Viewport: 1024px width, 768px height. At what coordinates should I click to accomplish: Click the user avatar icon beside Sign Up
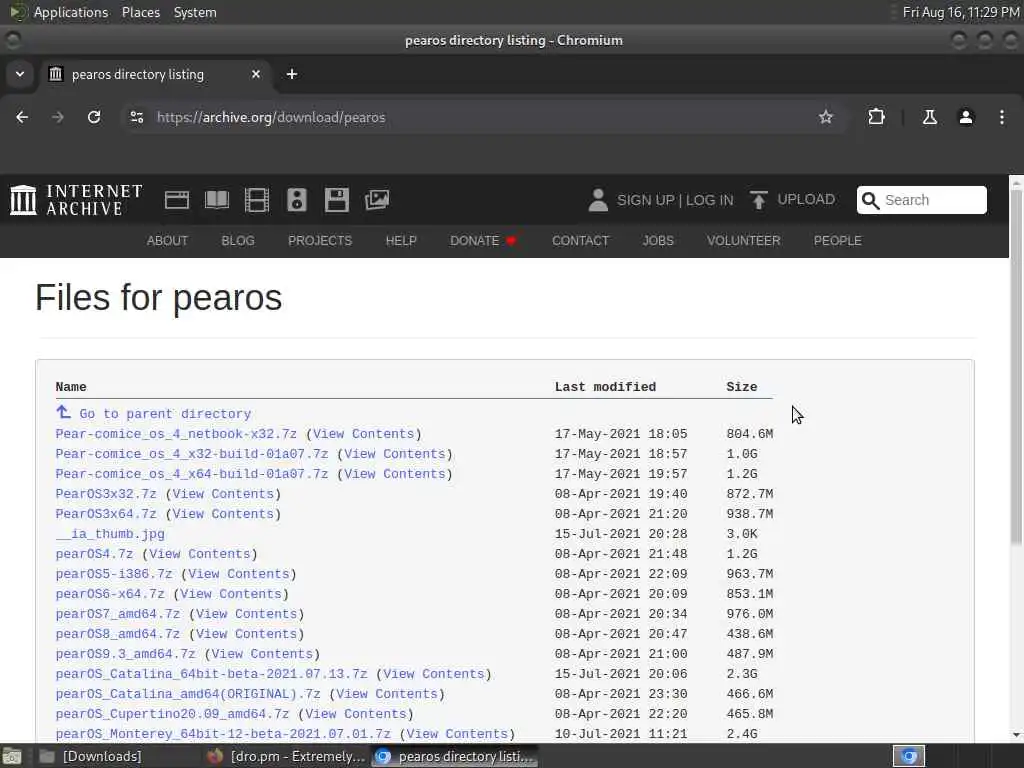tap(598, 200)
